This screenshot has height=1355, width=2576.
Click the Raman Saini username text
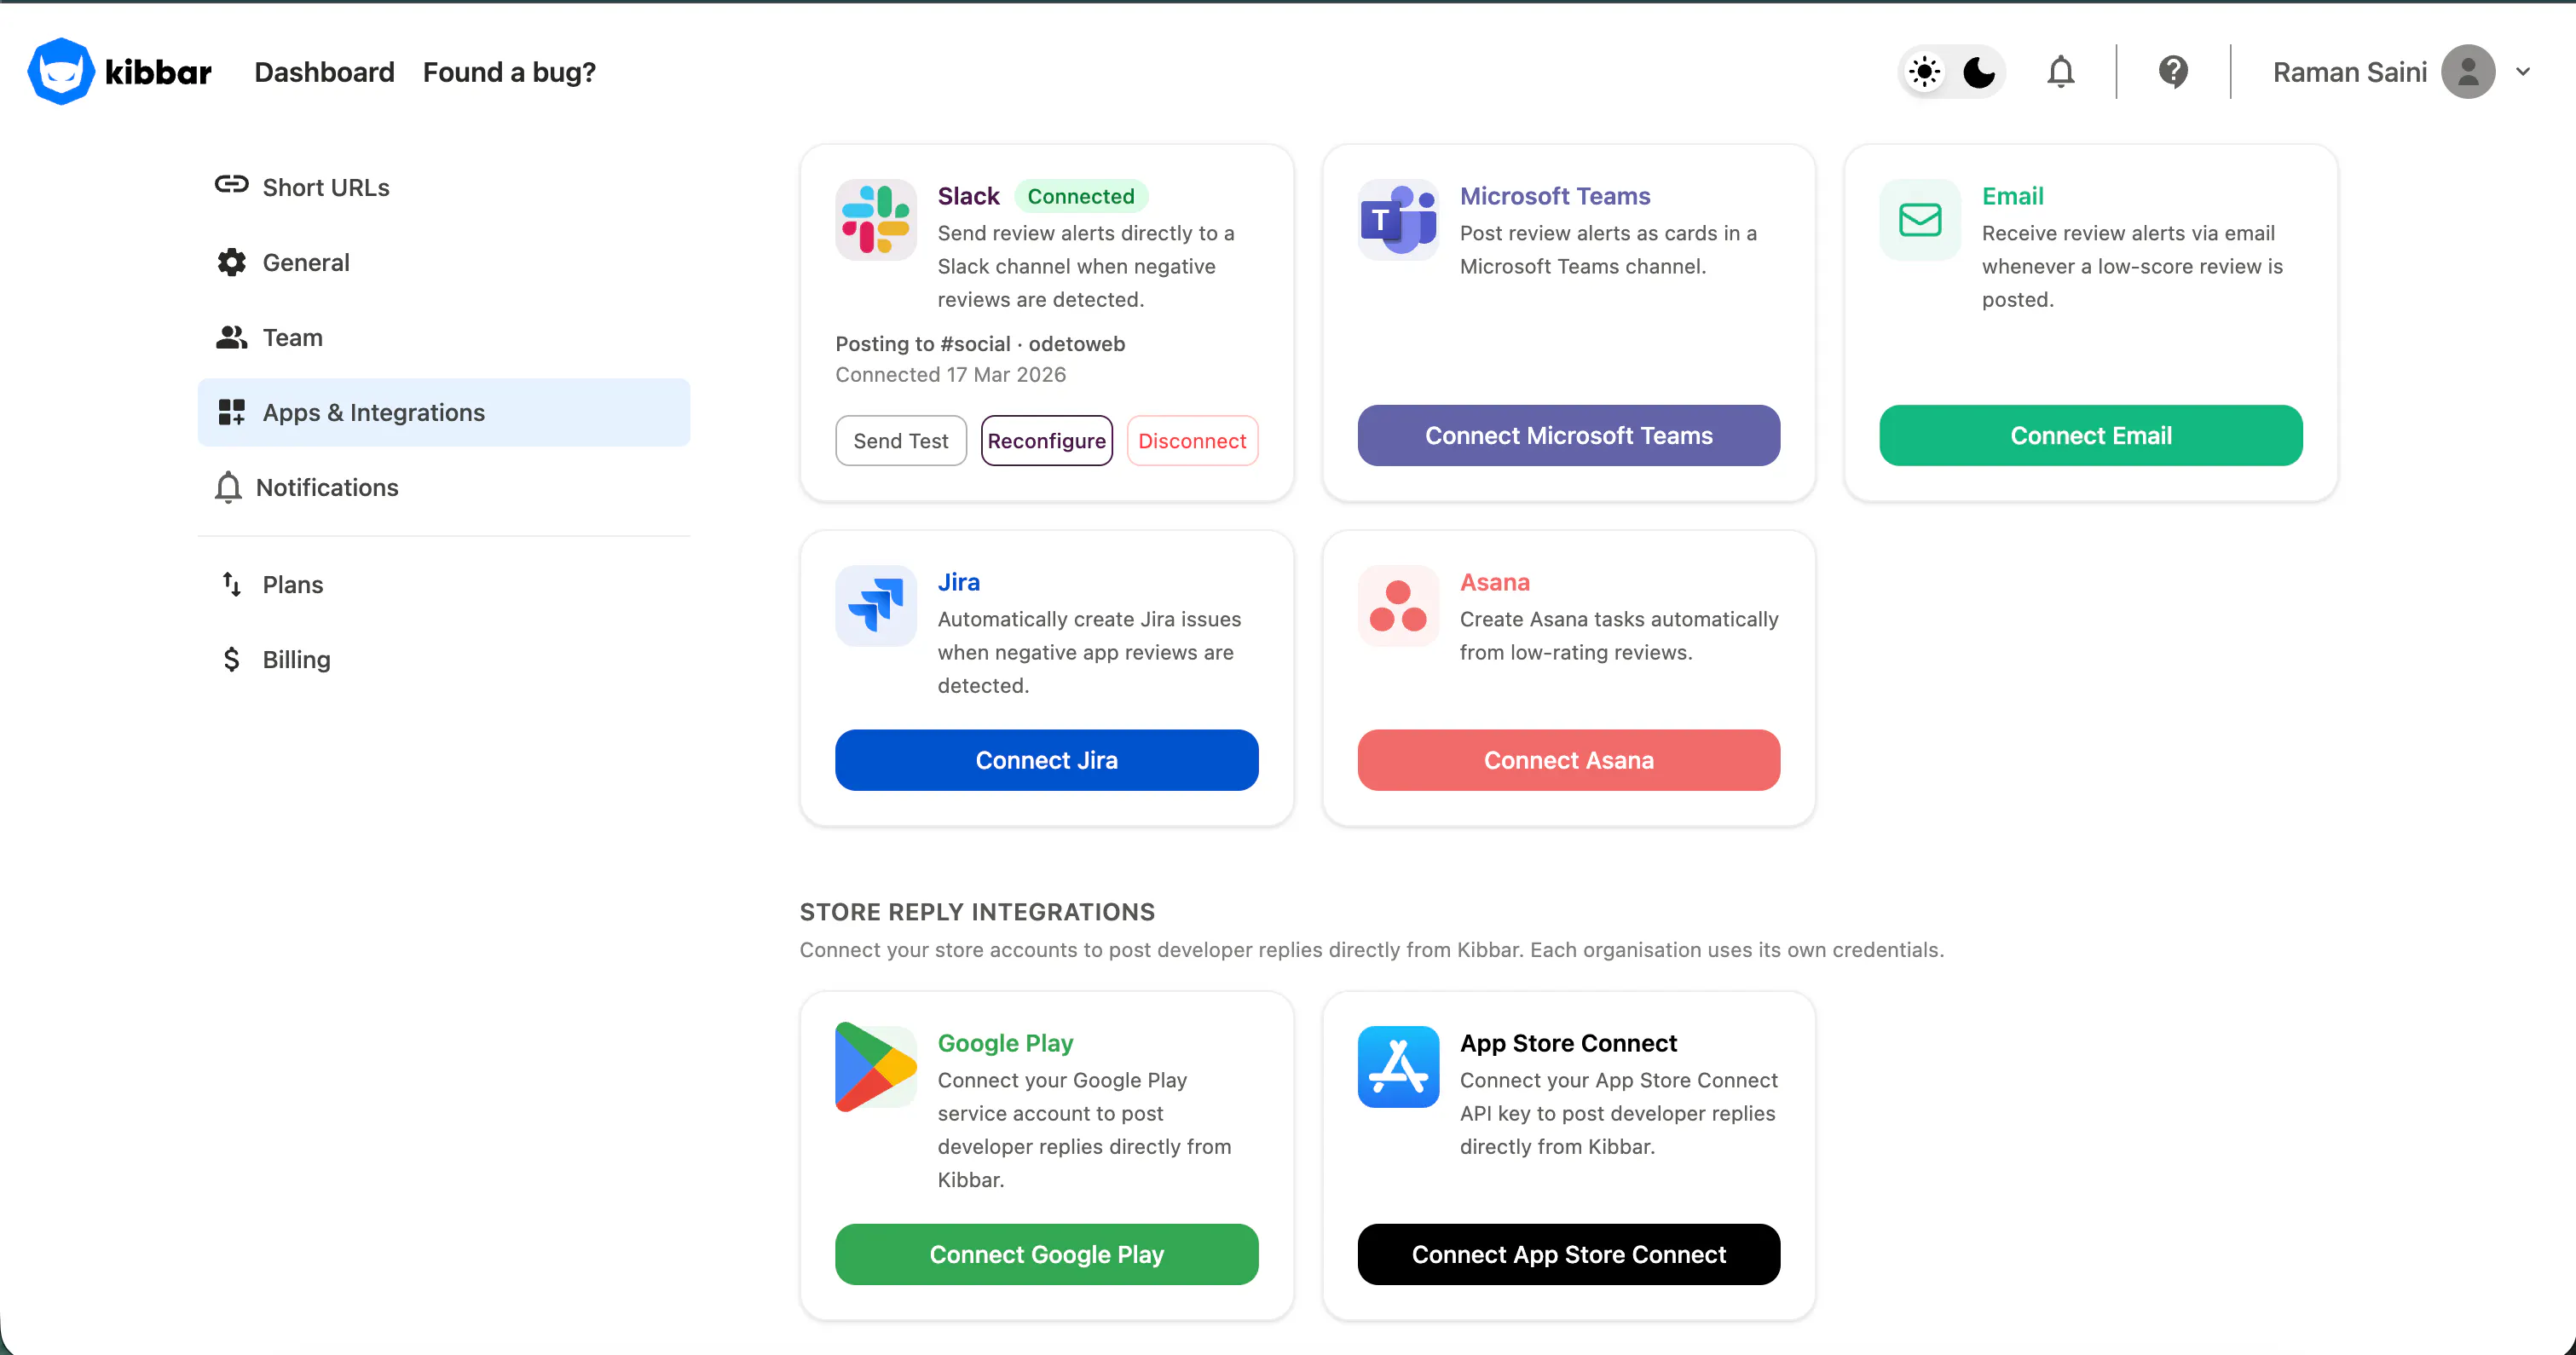coord(2349,72)
